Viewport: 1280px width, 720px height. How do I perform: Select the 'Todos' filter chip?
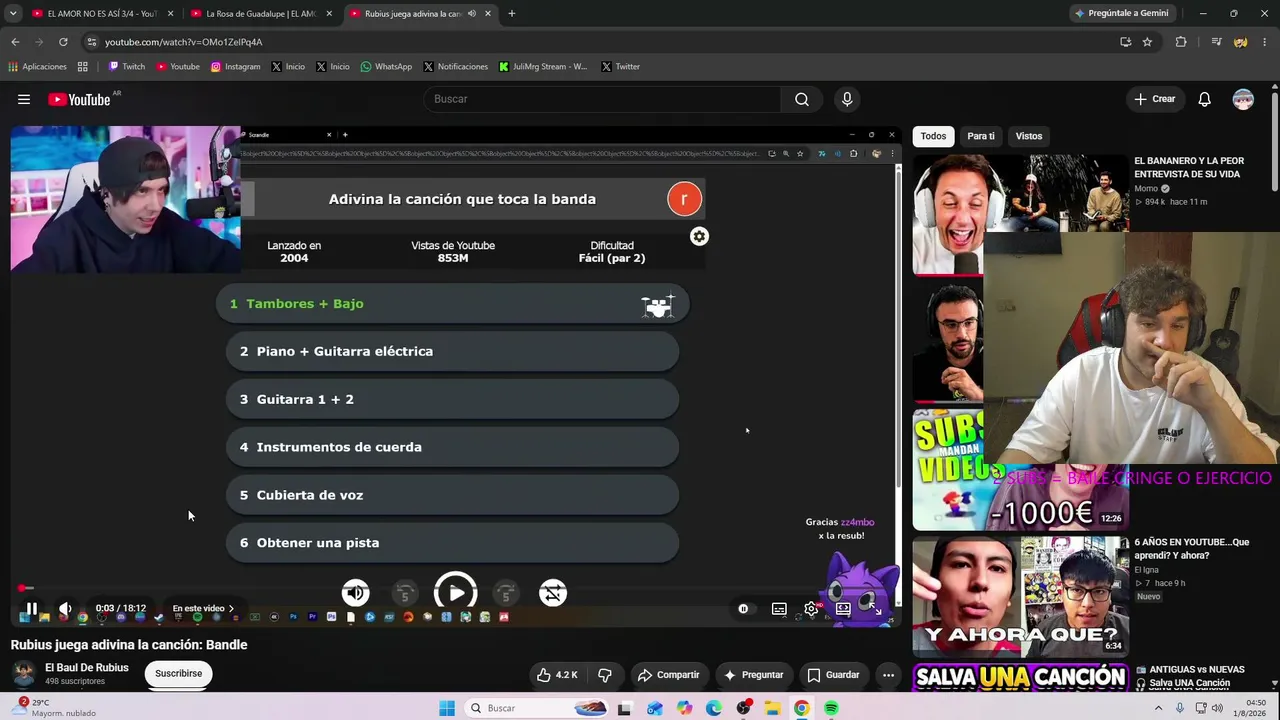(x=933, y=136)
